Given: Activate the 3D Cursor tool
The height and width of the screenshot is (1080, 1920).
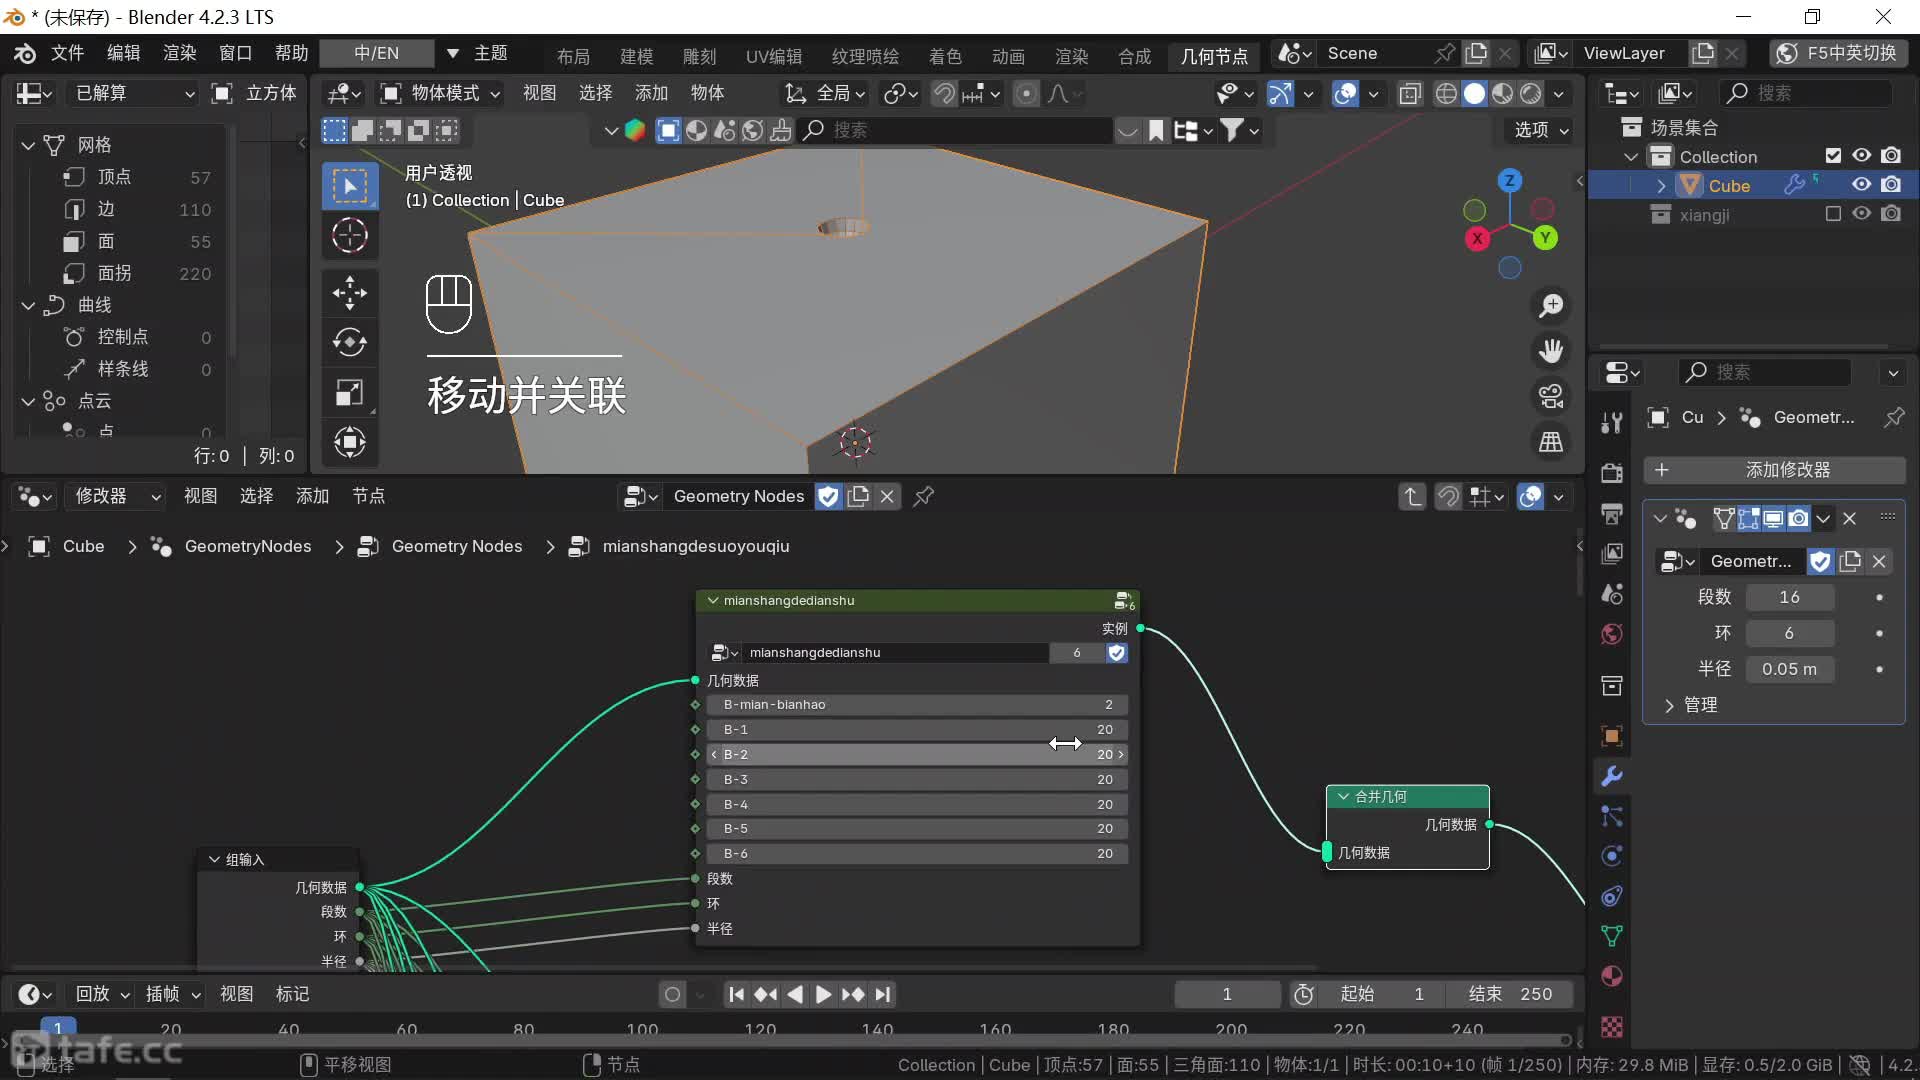Looking at the screenshot, I should tap(349, 236).
